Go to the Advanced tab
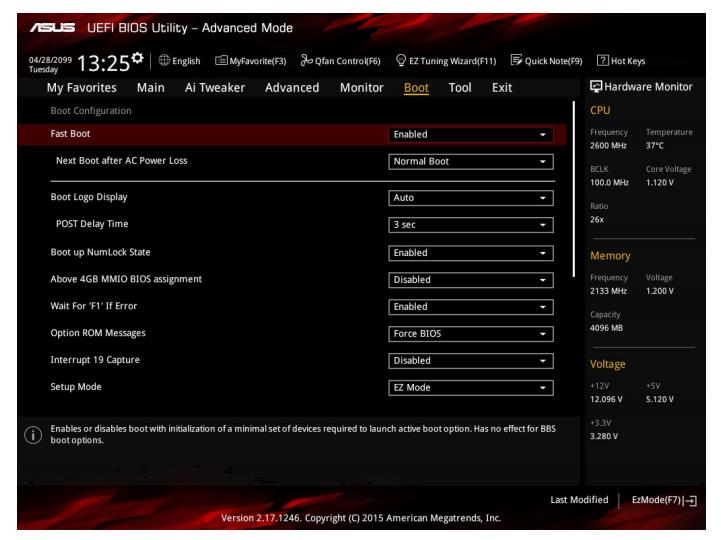The height and width of the screenshot is (540, 721). click(292, 87)
